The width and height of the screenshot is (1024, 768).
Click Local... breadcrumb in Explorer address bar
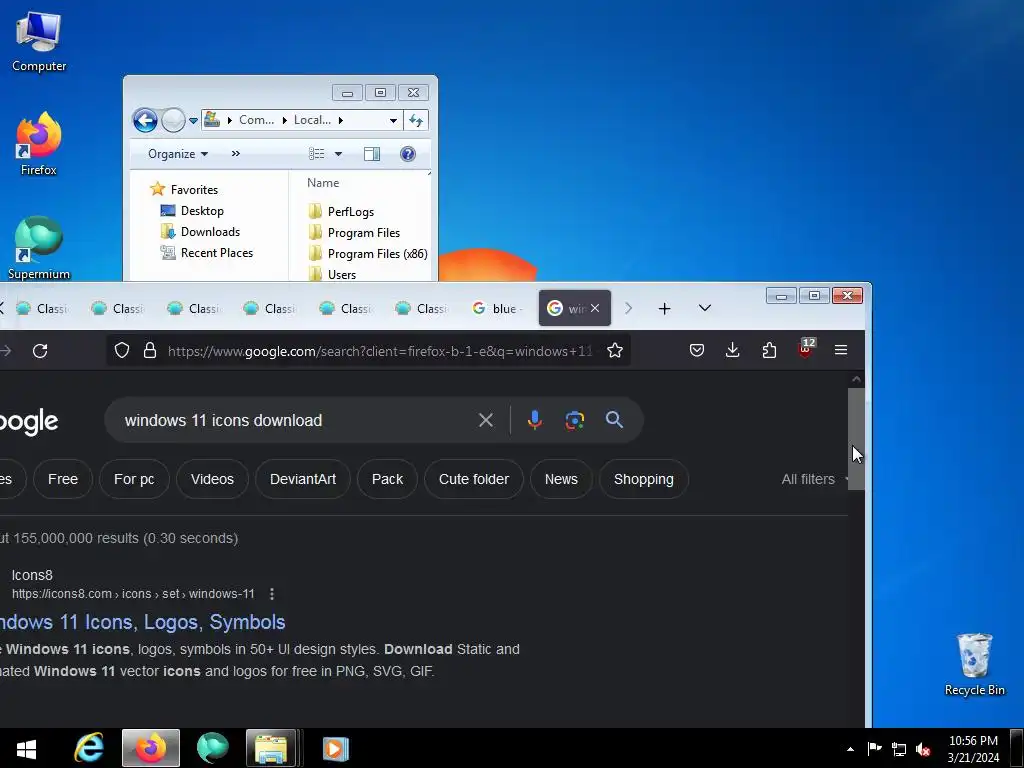click(x=312, y=120)
